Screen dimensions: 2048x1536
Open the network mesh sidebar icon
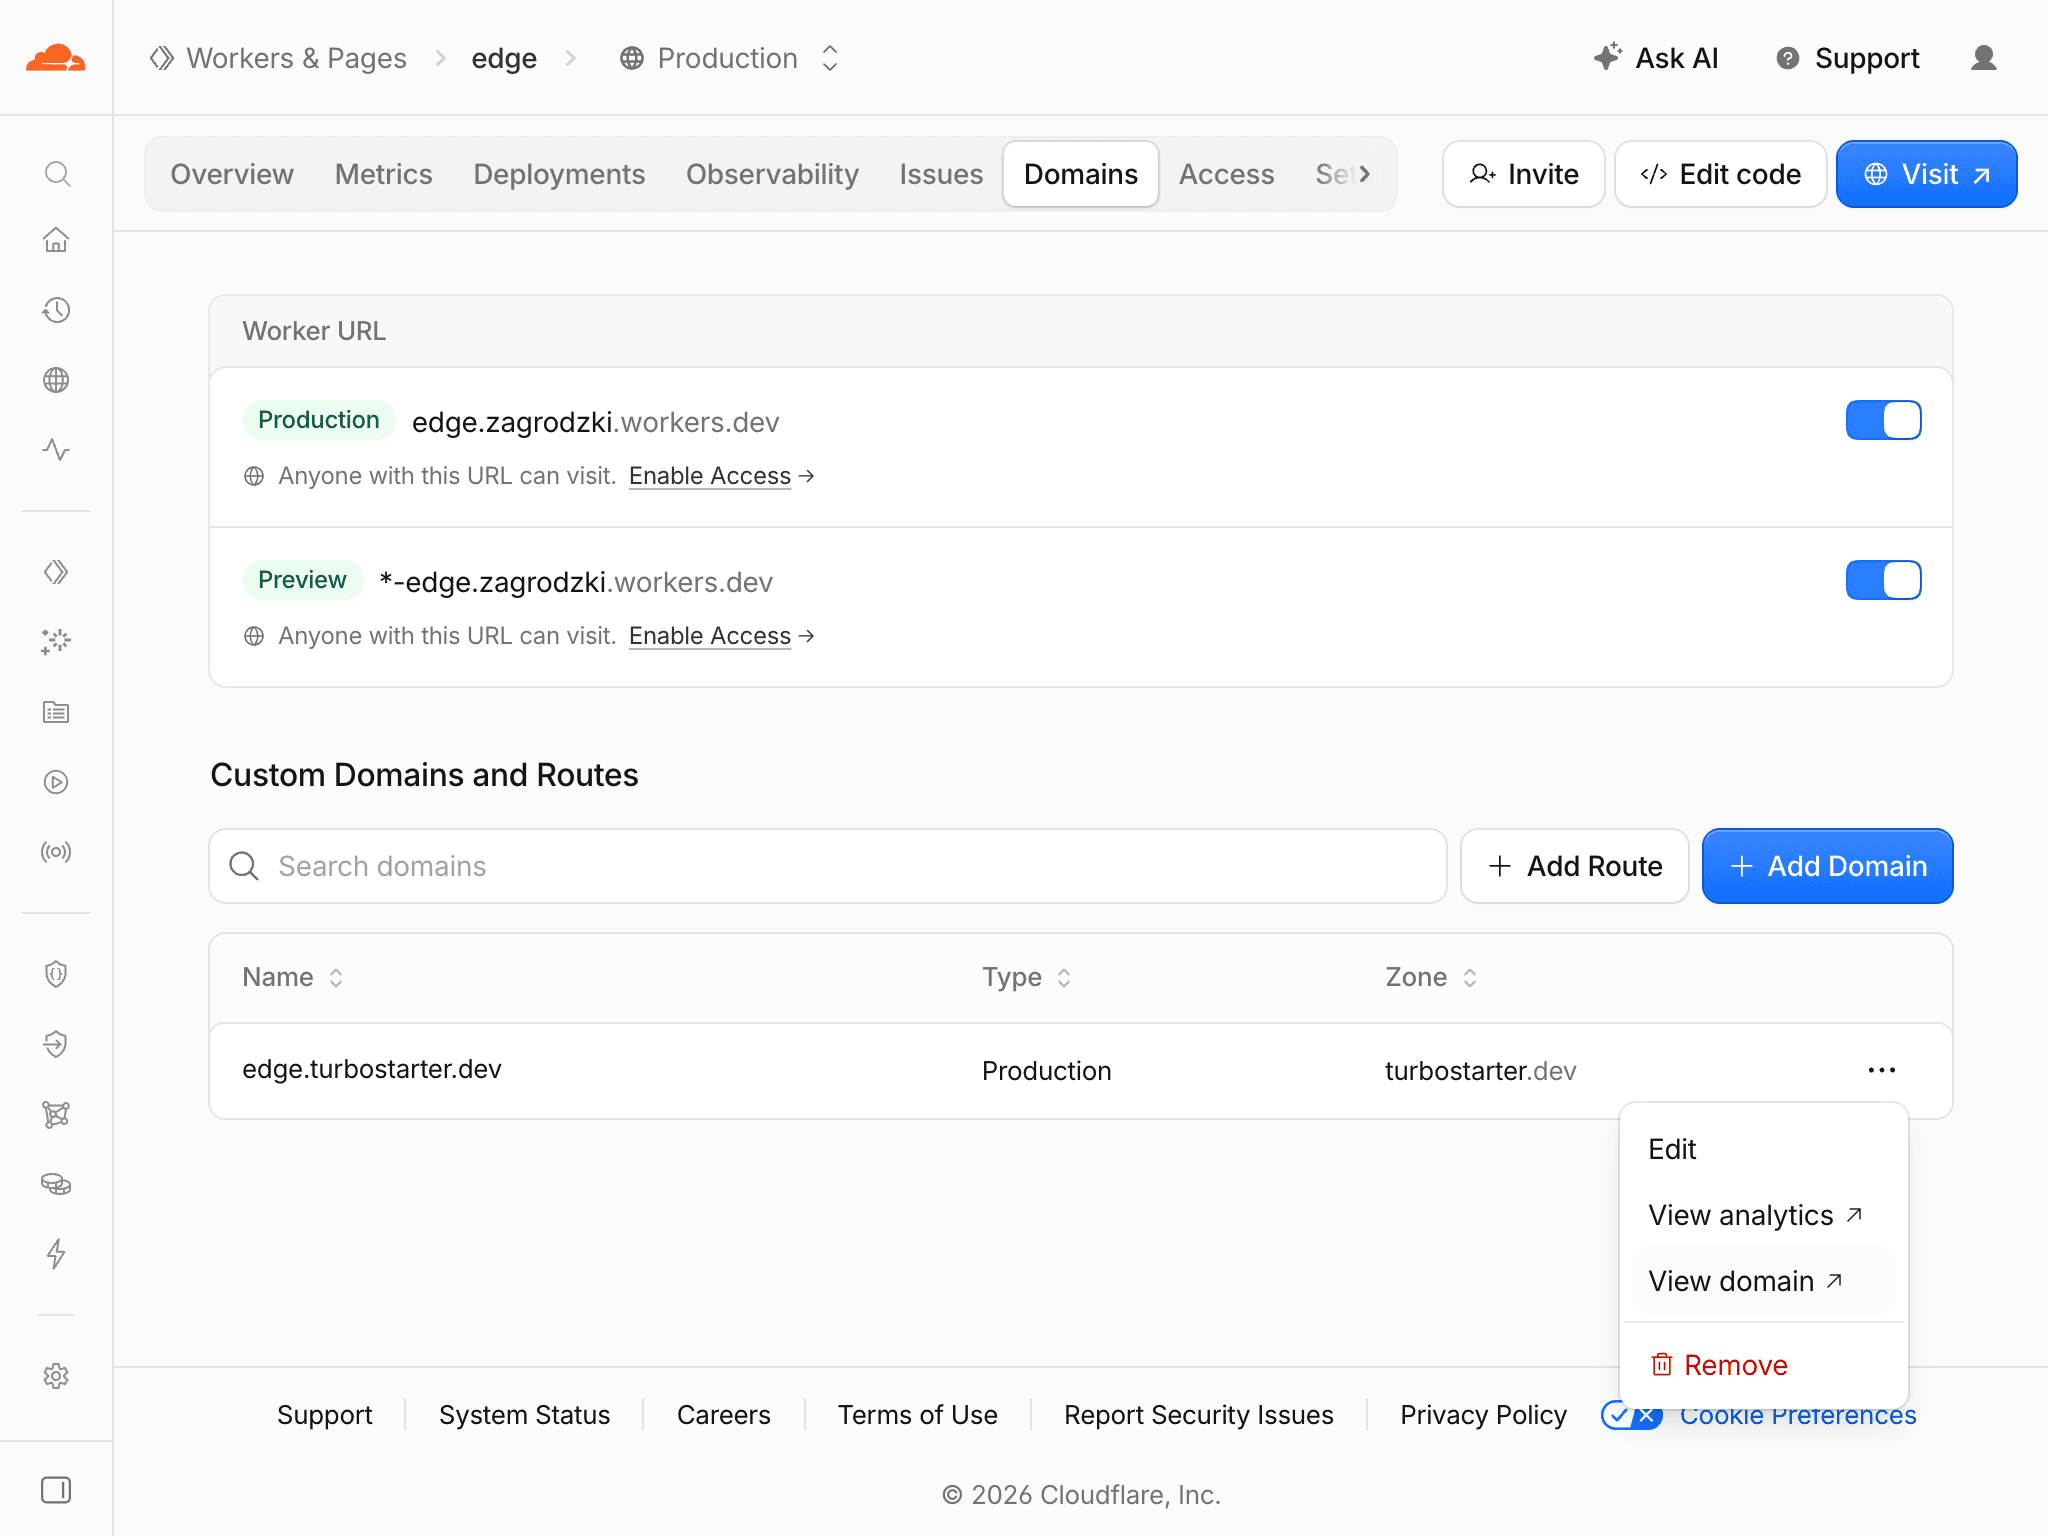[x=56, y=1114]
